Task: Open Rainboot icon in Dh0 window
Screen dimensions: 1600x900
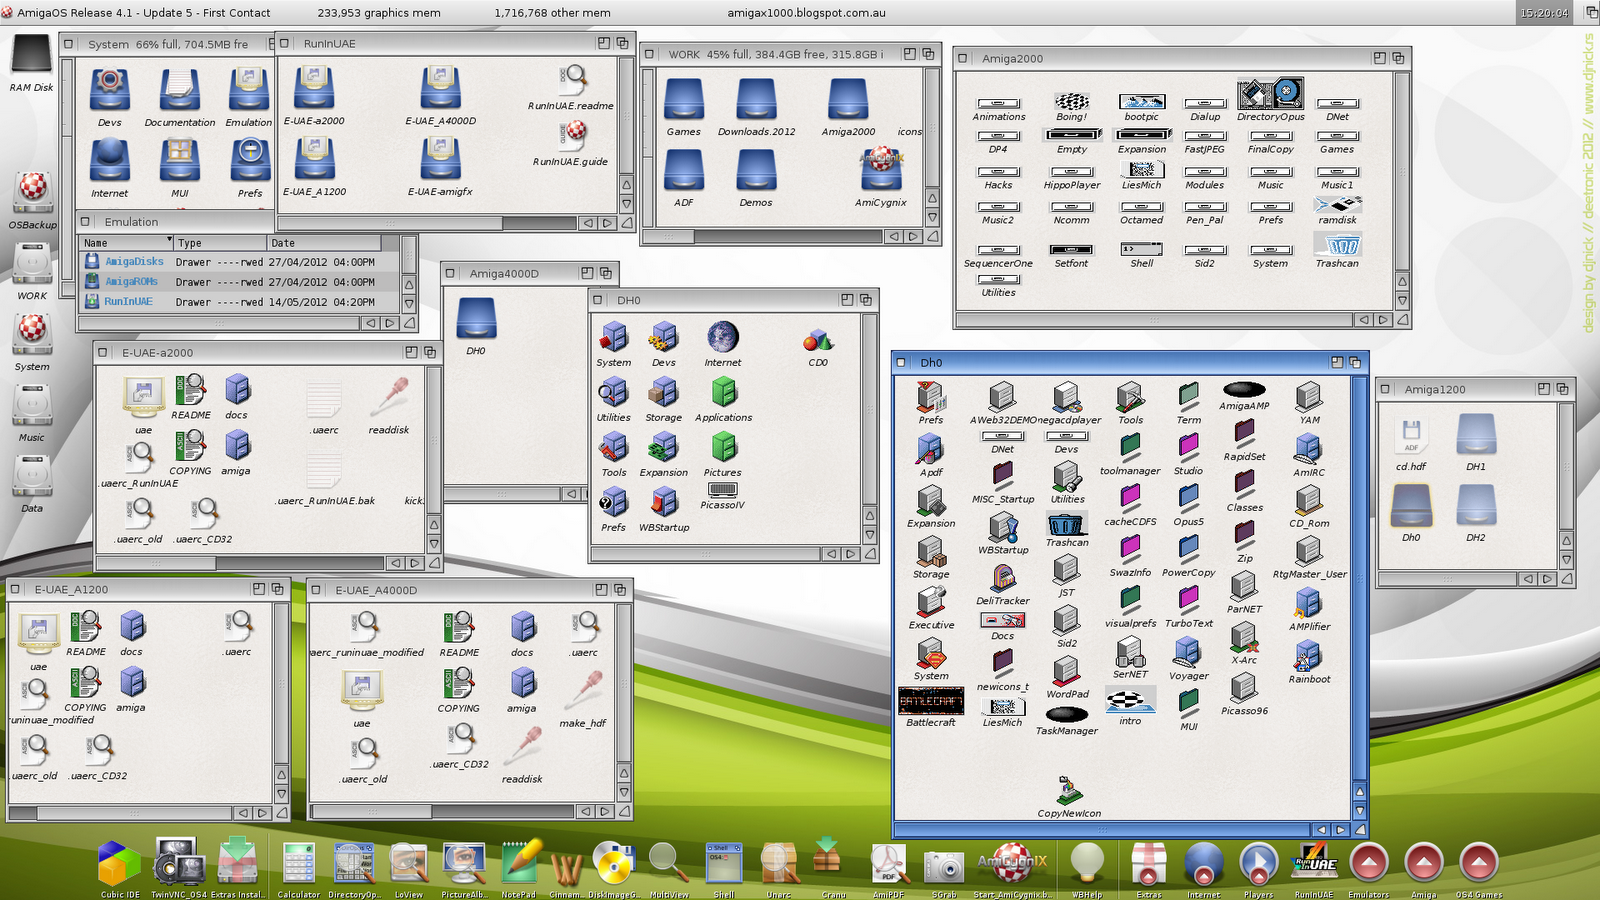Action: 1309,656
